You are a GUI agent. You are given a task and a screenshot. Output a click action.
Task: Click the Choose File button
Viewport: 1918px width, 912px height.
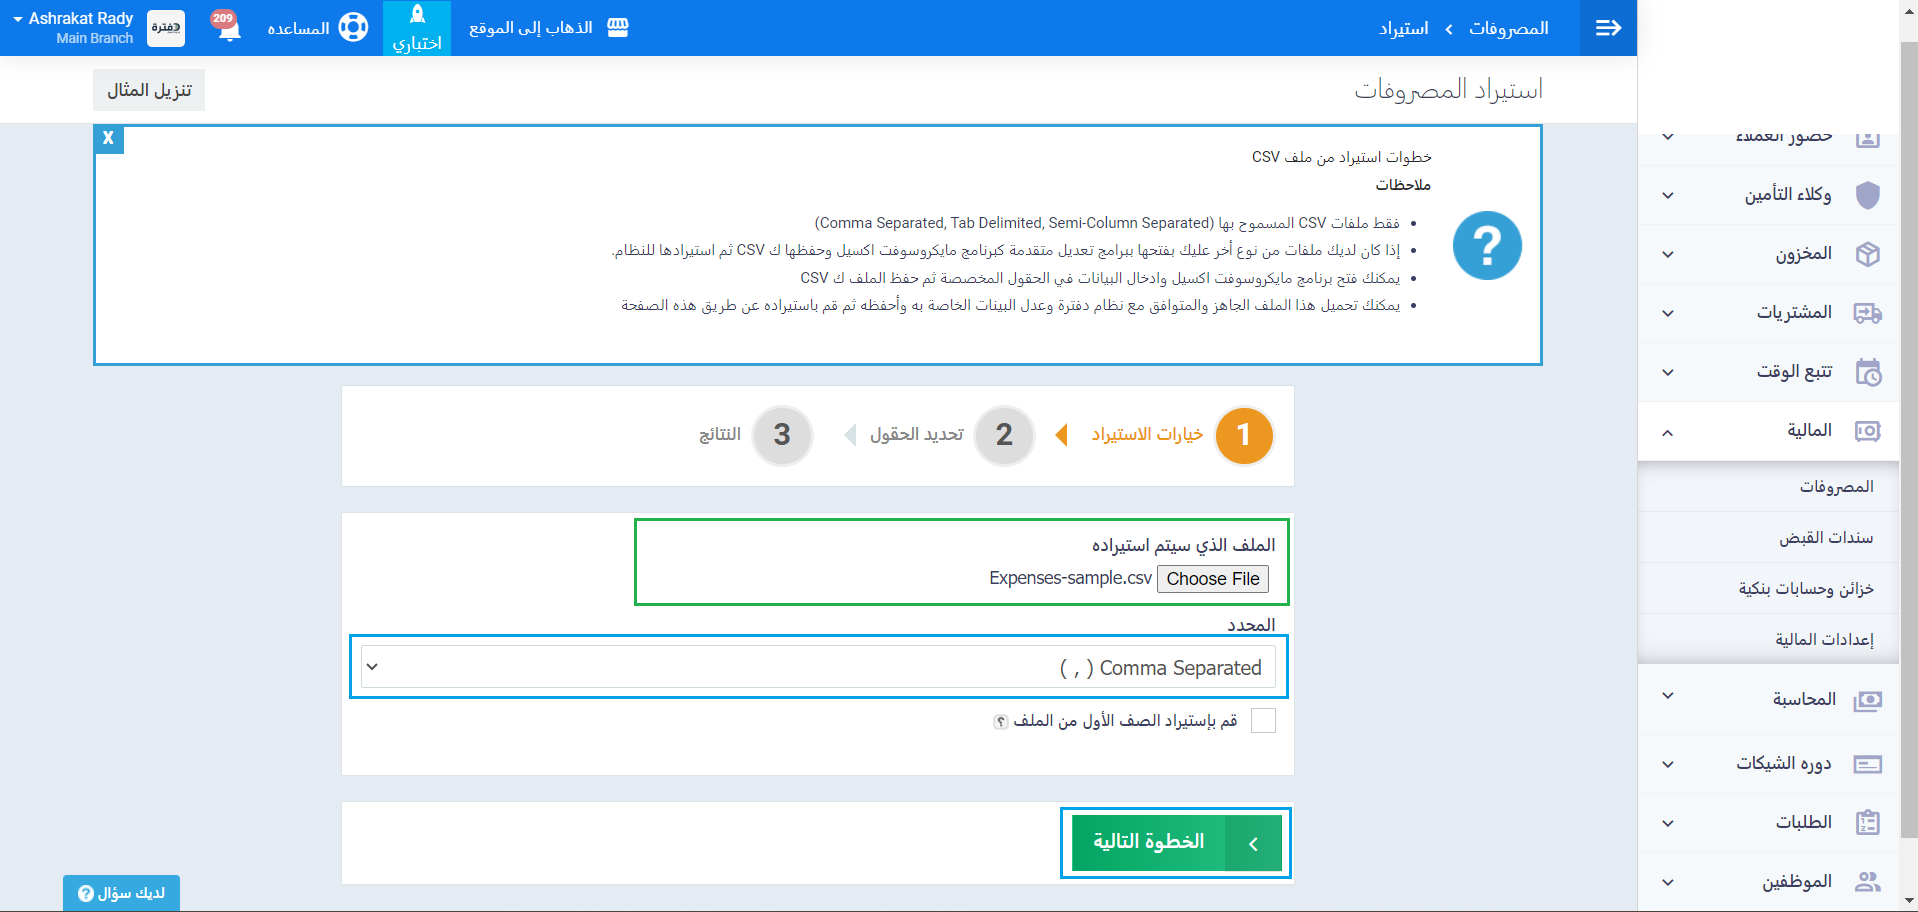click(x=1212, y=579)
